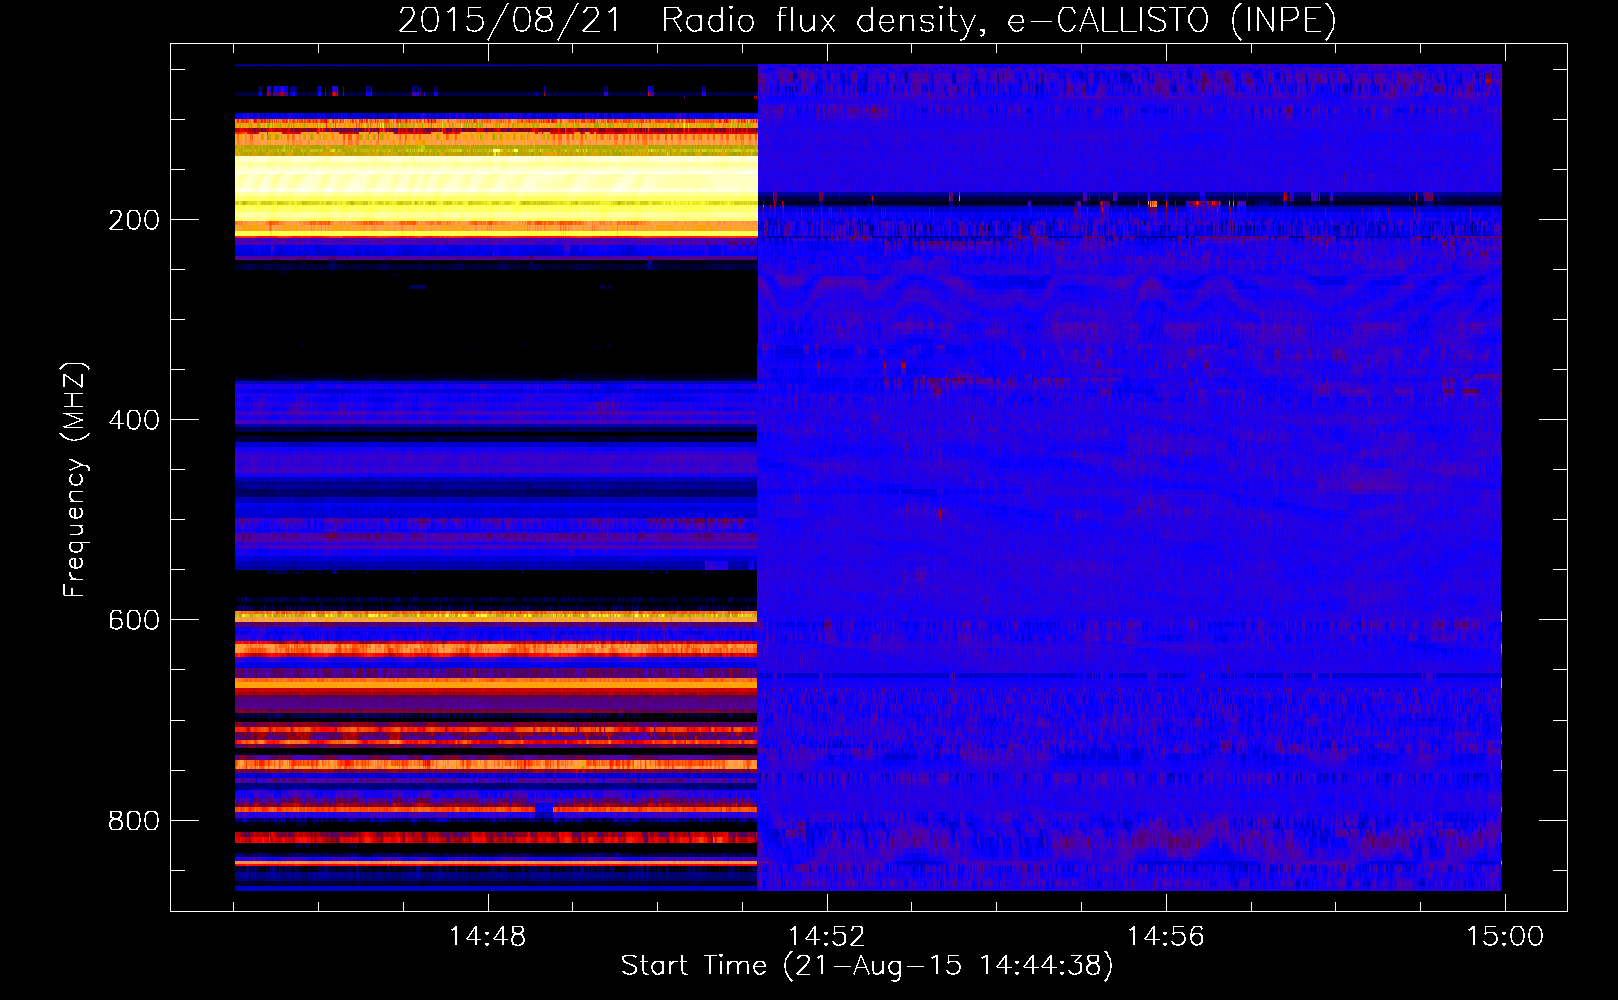Click the "Frequency (MHZ)" axis label
Screen dimensions: 1618x1000
click(75, 479)
